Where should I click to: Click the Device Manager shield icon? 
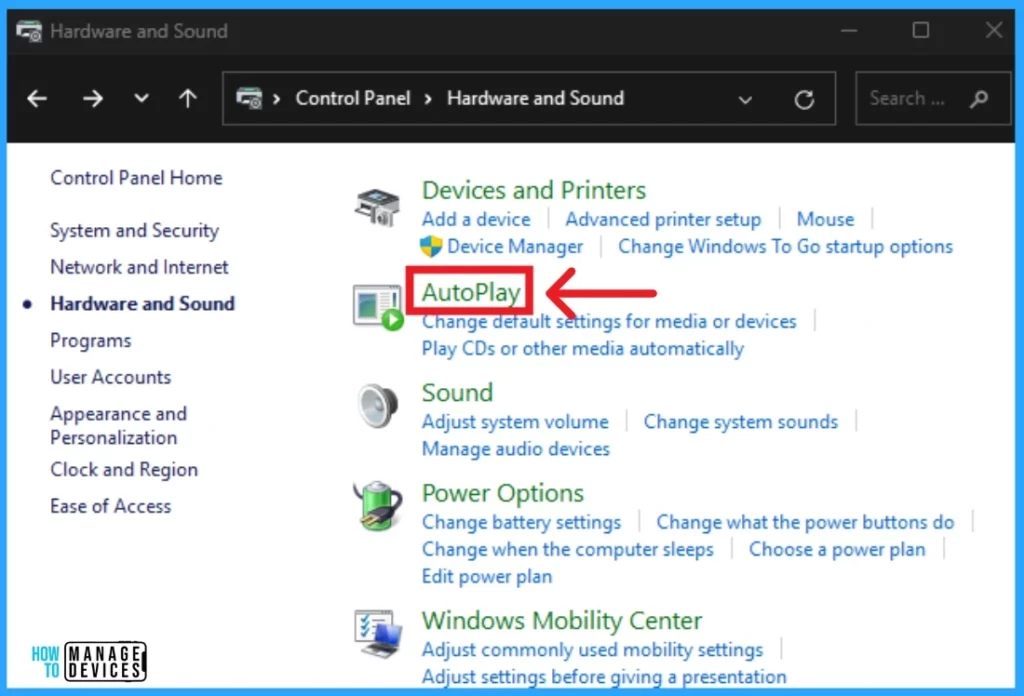[431, 247]
